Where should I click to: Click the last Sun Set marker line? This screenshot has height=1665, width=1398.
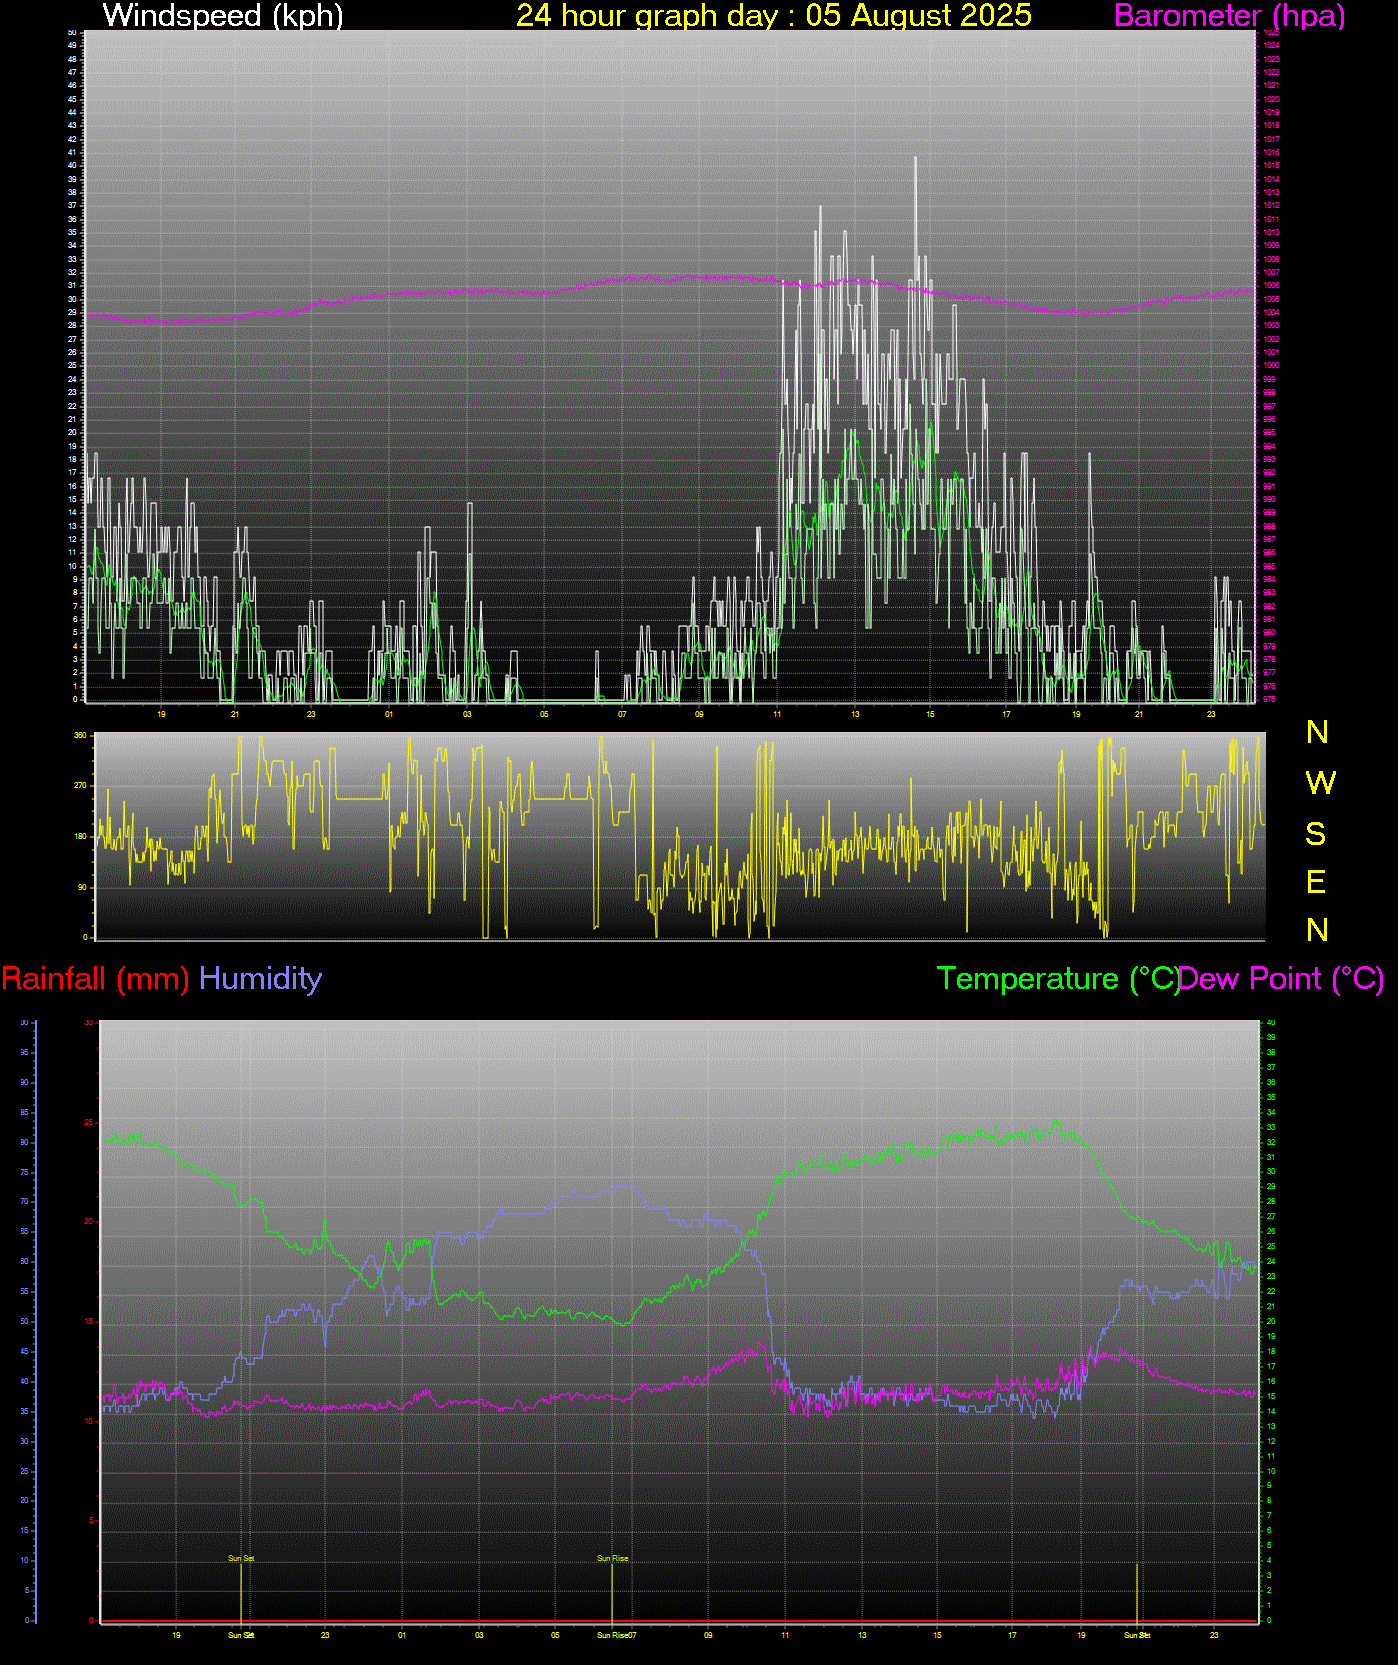[x=1137, y=1590]
